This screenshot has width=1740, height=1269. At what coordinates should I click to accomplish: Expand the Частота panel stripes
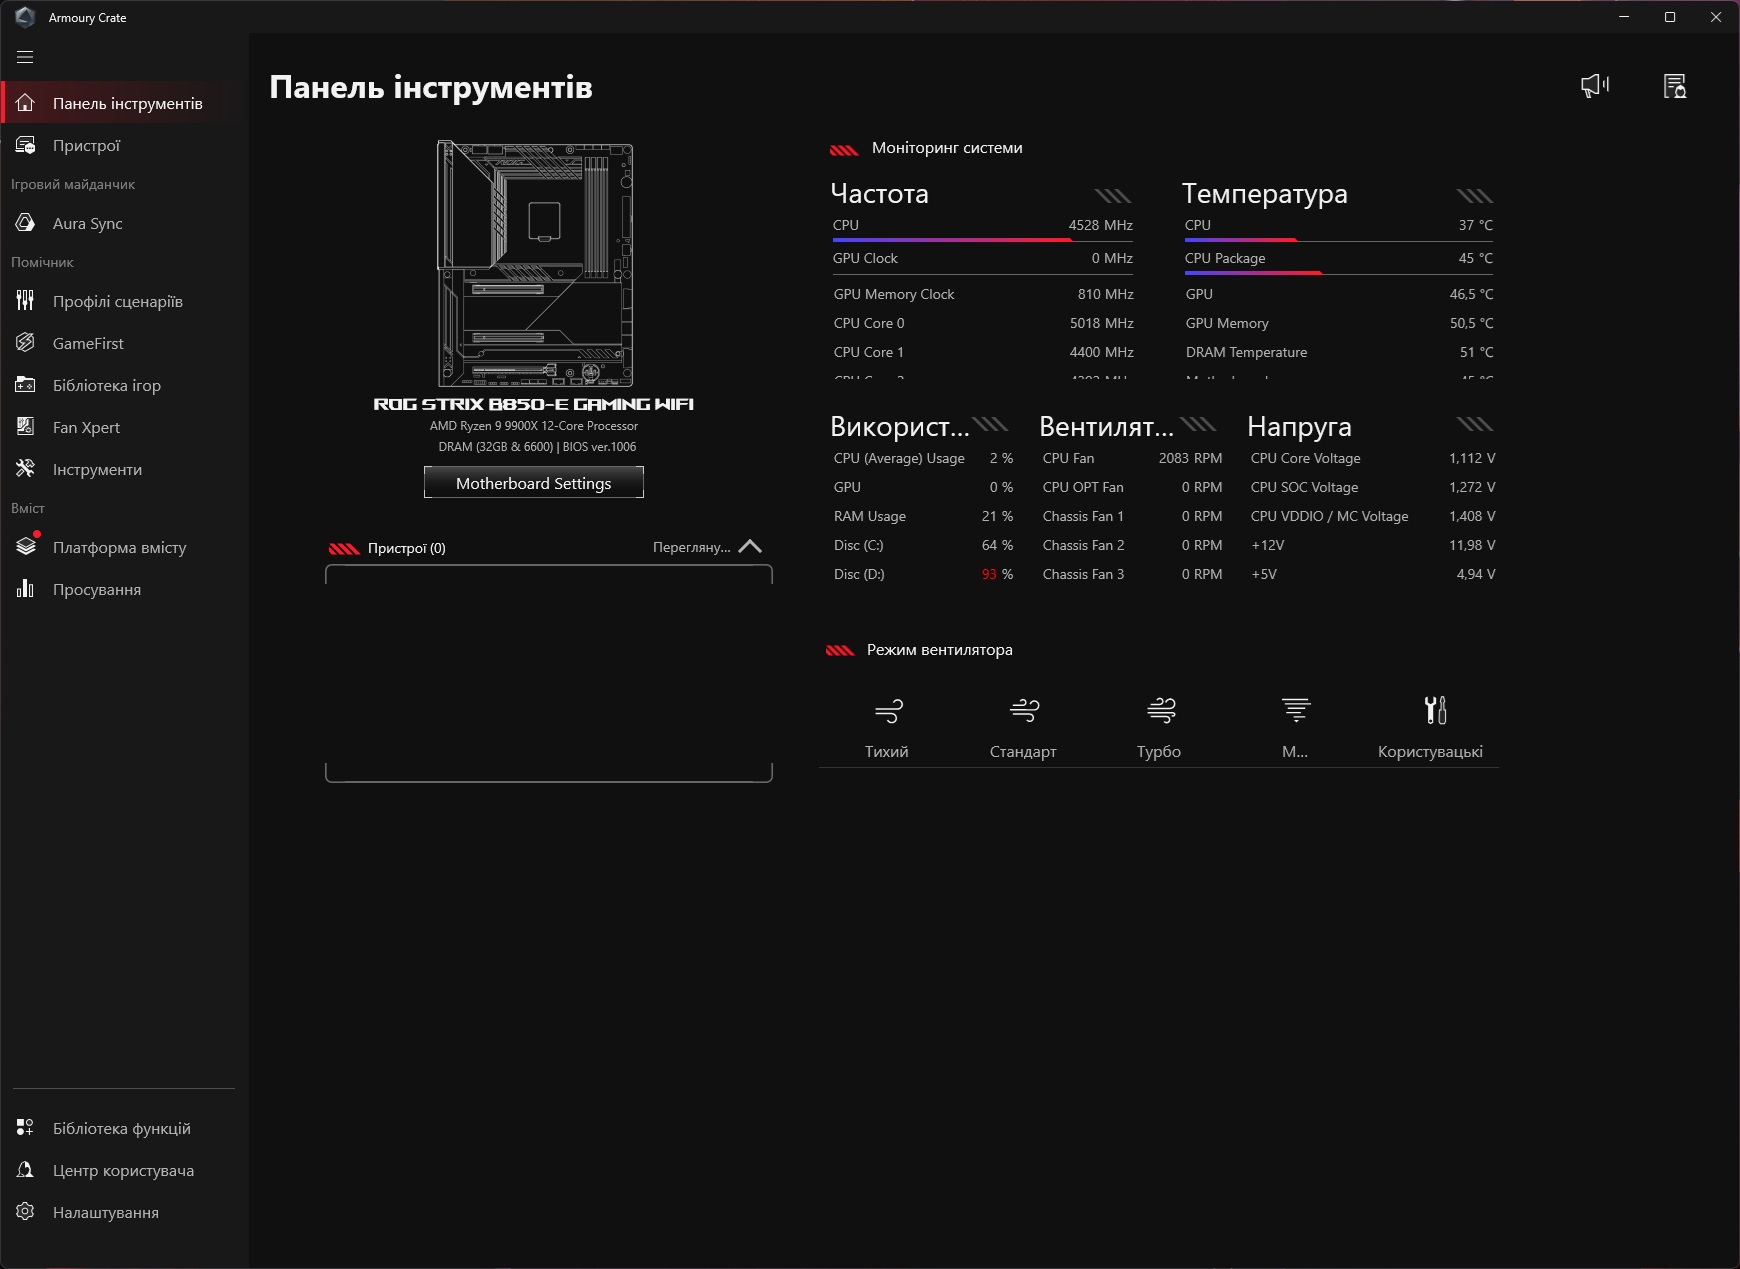[x=1113, y=195]
